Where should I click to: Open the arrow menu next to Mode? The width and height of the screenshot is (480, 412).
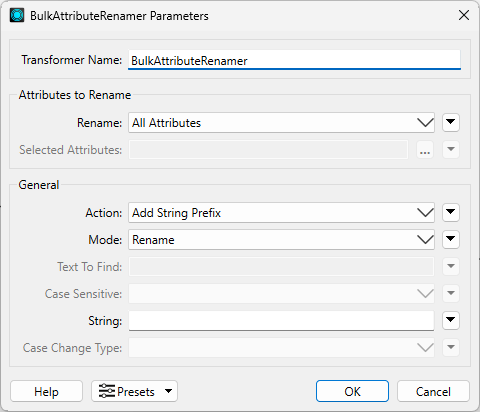[451, 239]
